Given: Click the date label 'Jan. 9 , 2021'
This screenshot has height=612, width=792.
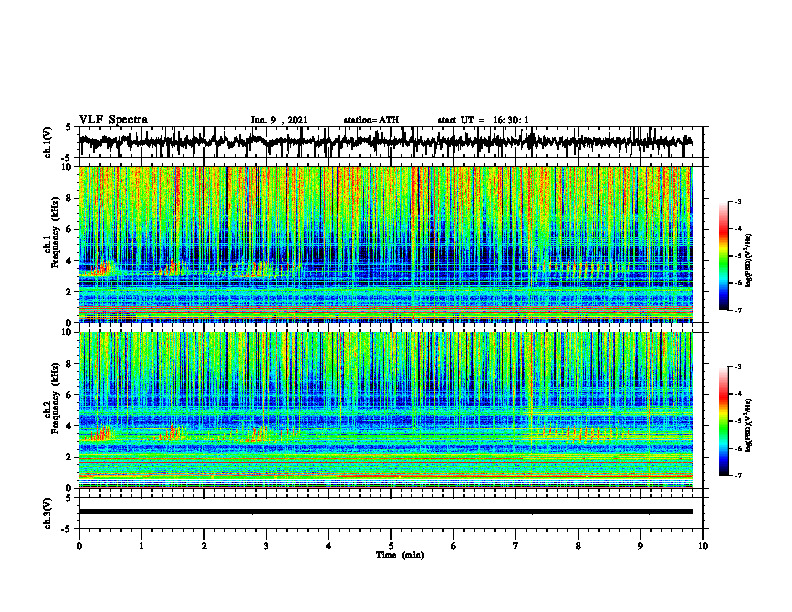Looking at the screenshot, I should [279, 120].
